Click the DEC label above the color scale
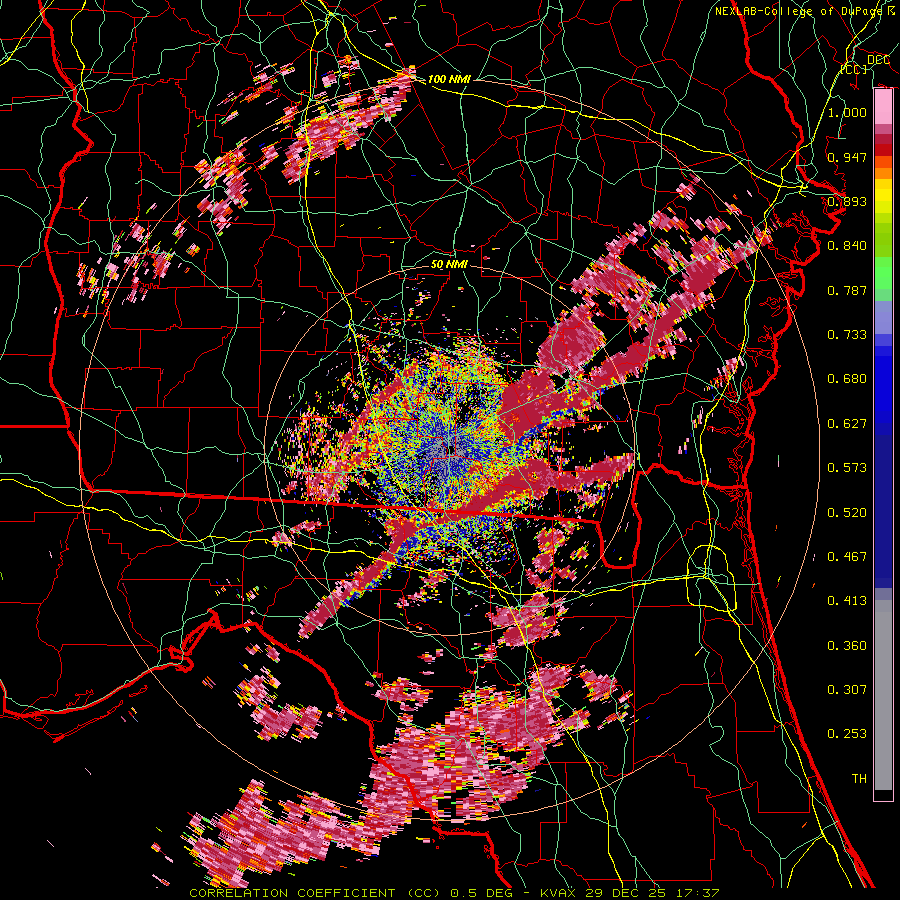The width and height of the screenshot is (900, 900). click(878, 60)
